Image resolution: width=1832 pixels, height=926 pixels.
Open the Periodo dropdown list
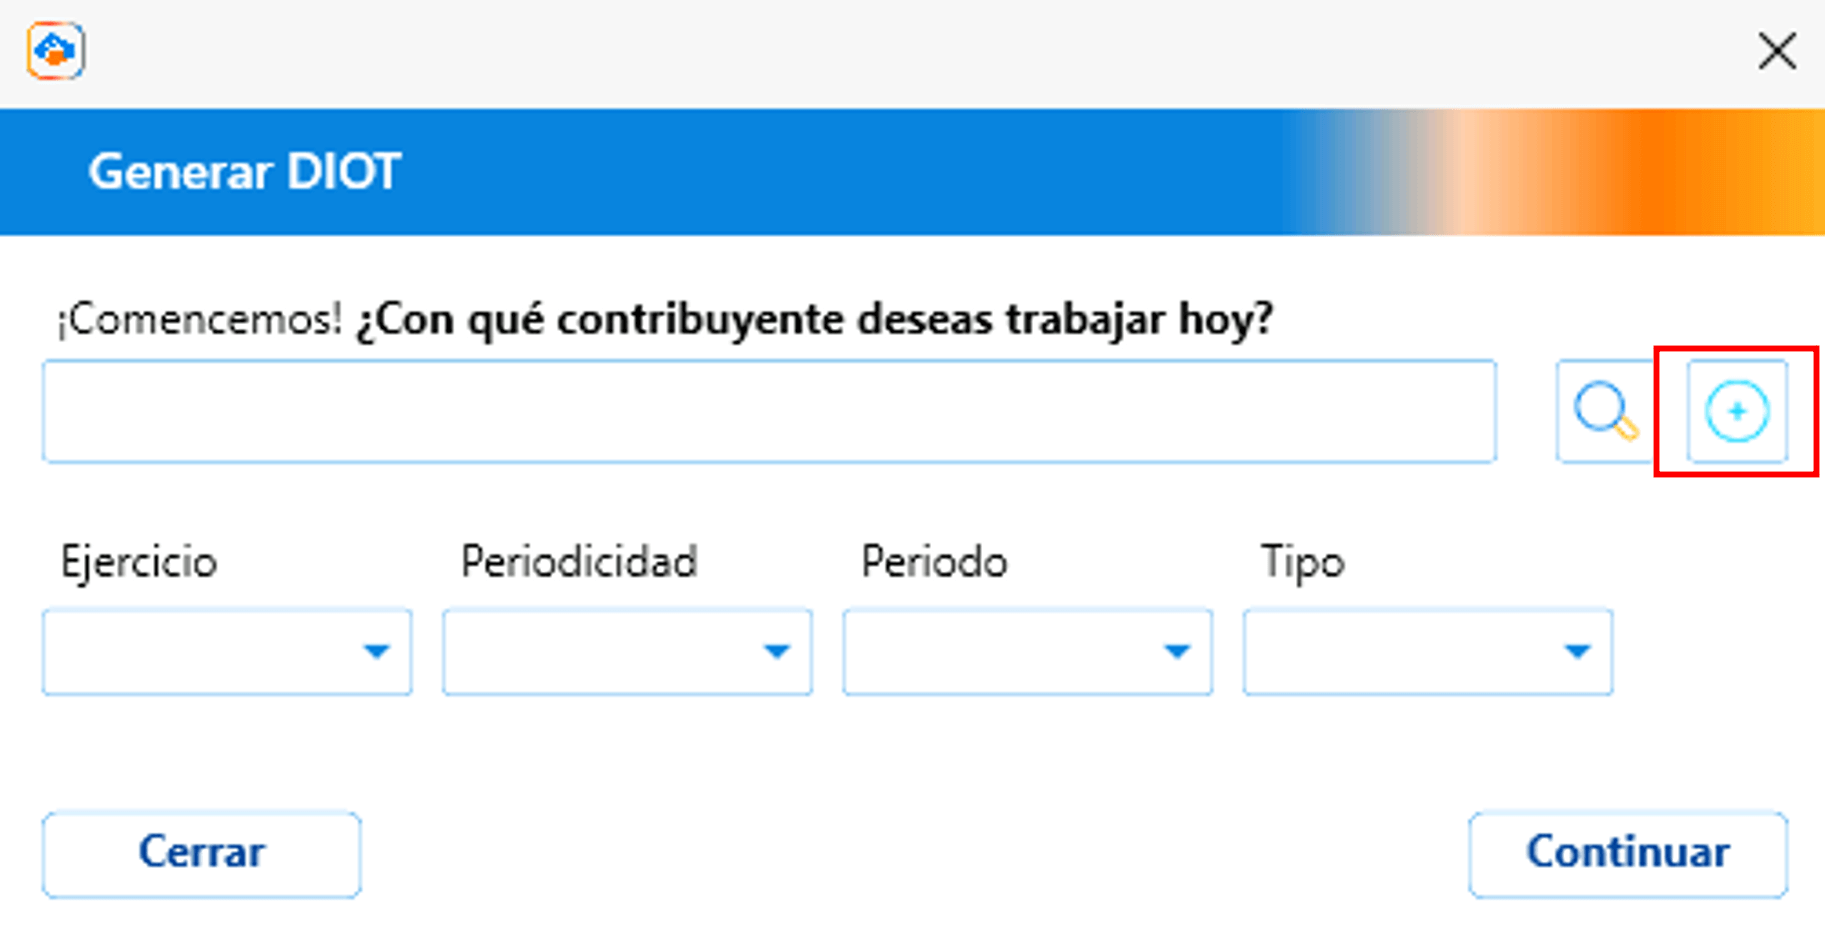pyautogui.click(x=1027, y=651)
